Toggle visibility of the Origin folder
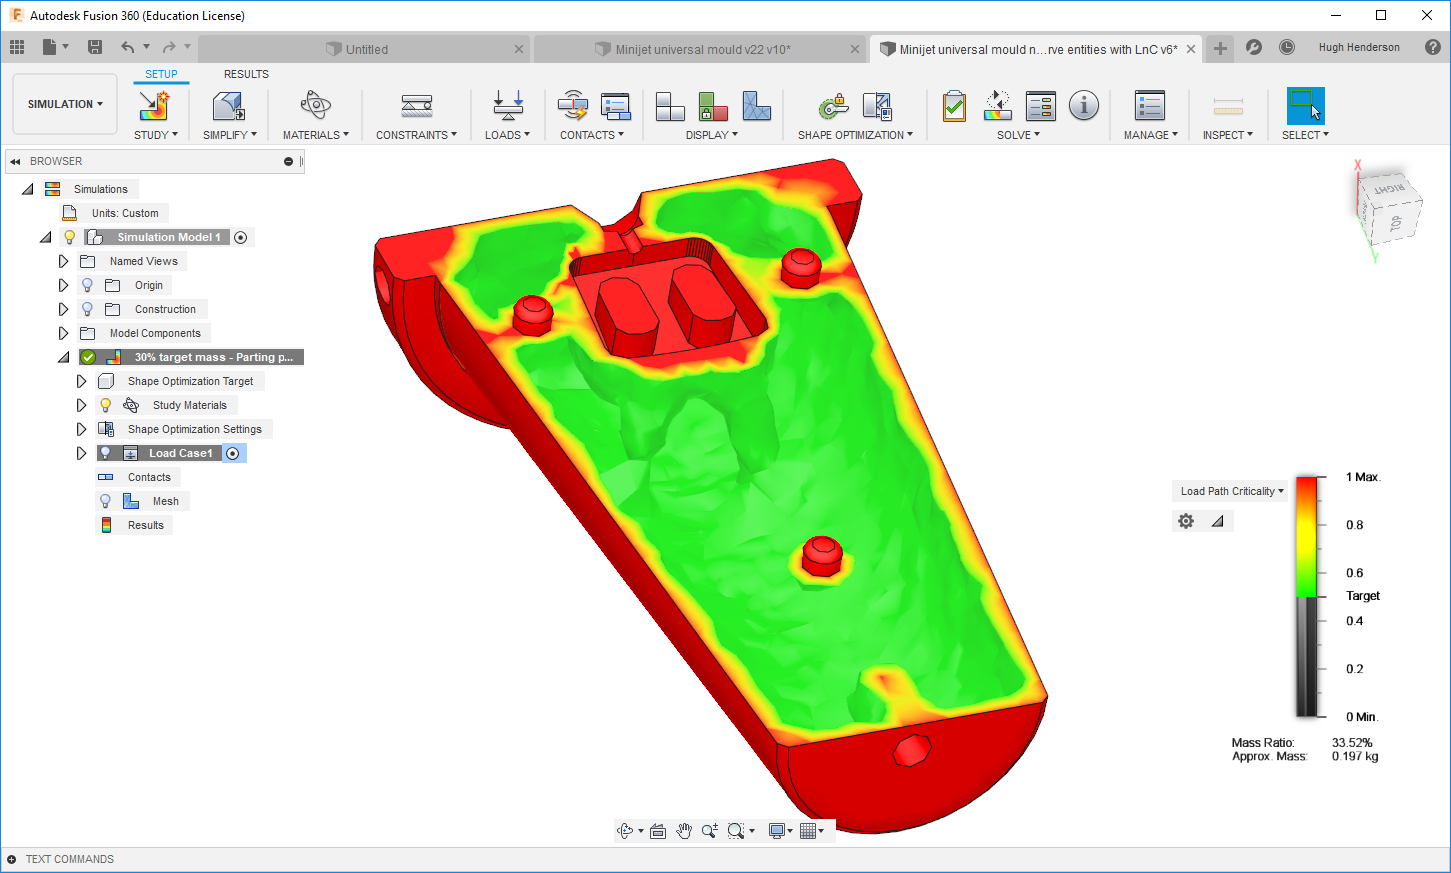The width and height of the screenshot is (1451, 873). coord(86,284)
